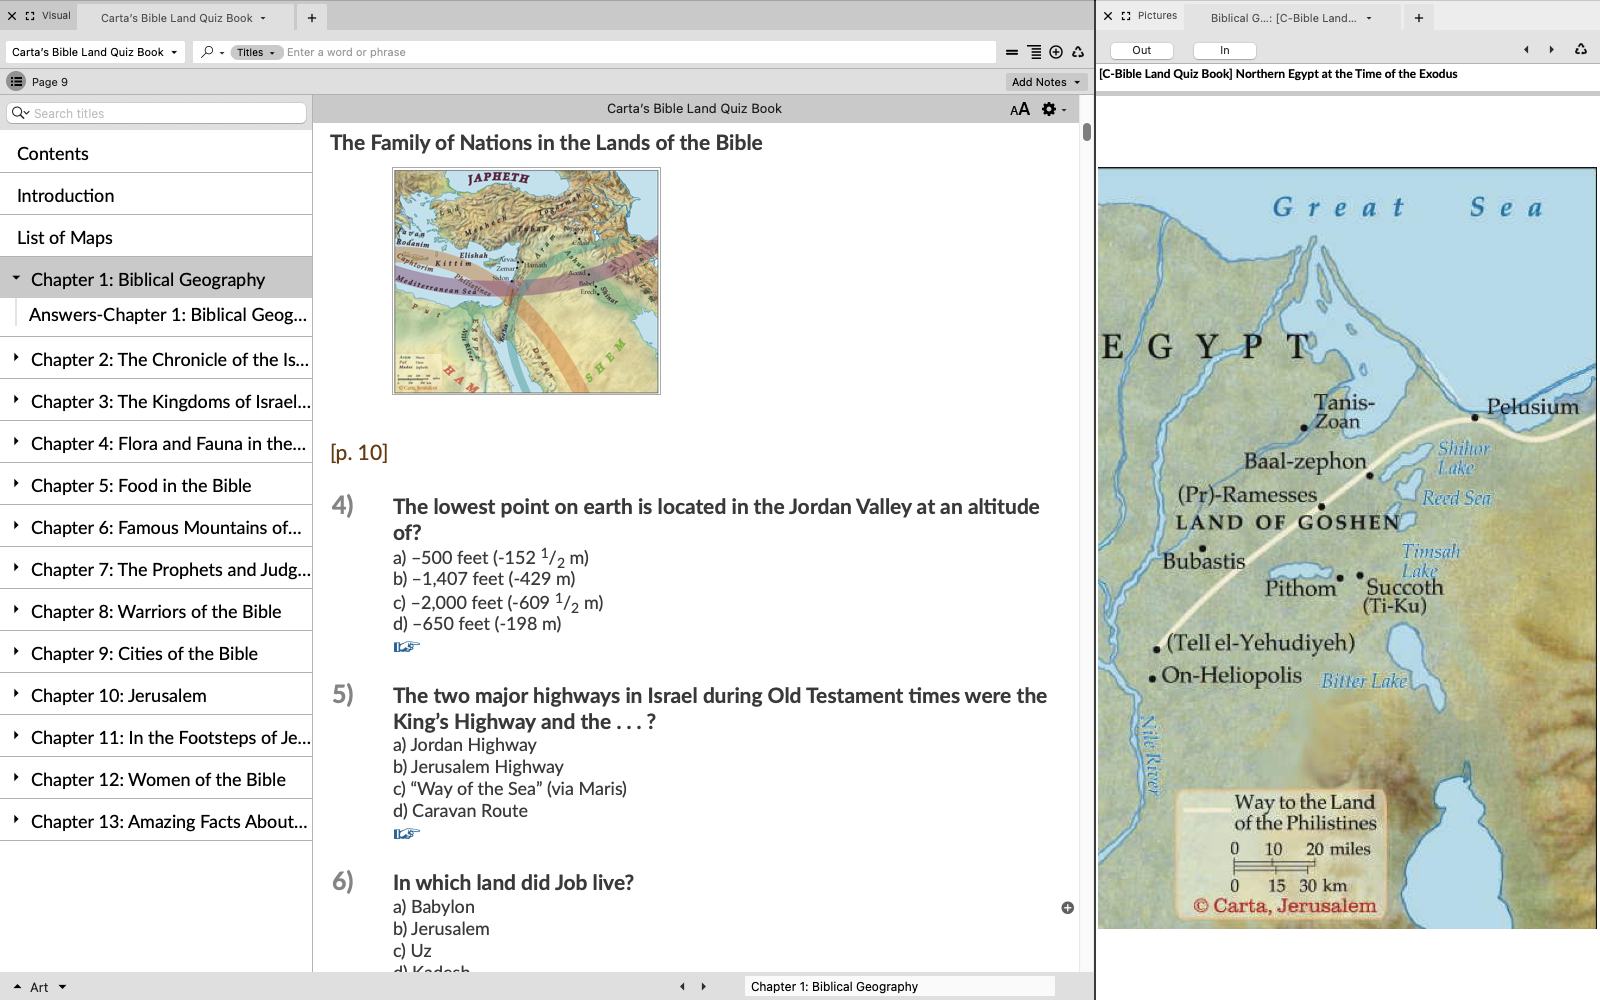The height and width of the screenshot is (1000, 1600).
Task: Expand Chapter 9: Cities of the Bible
Action: pyautogui.click(x=16, y=652)
